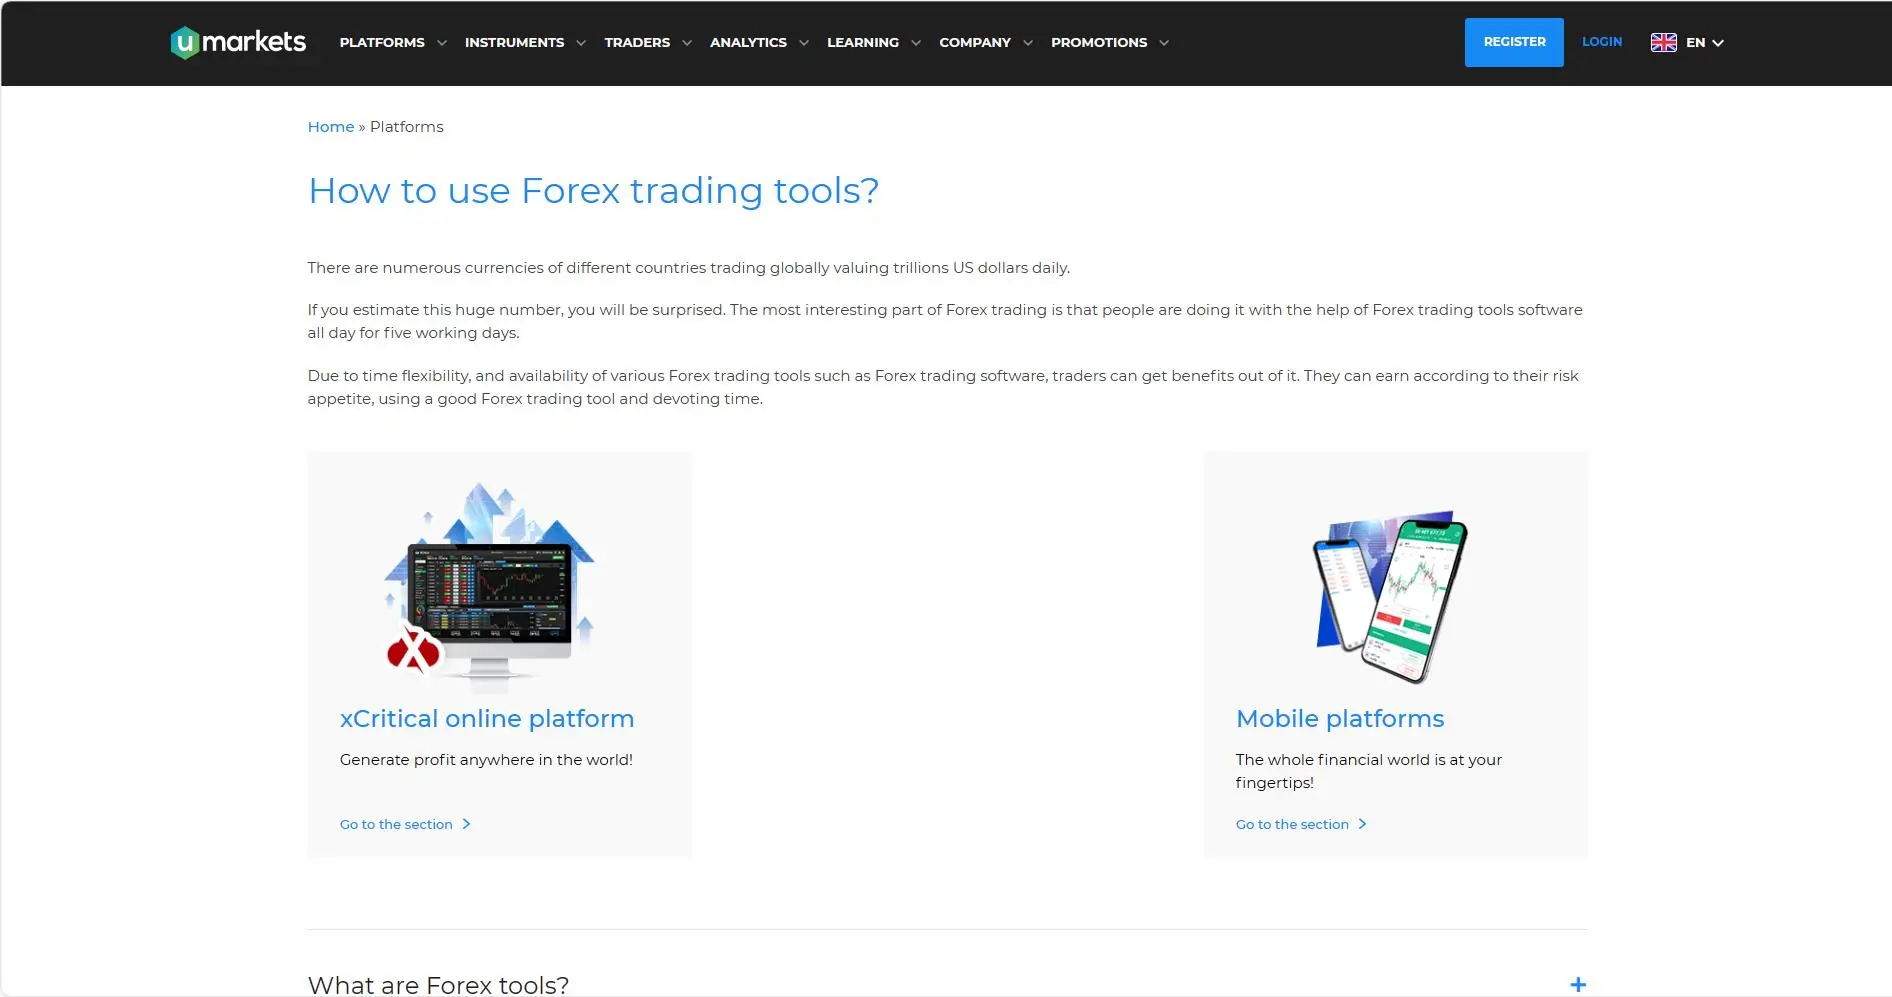Open the xCritical online platform heading link
The image size is (1892, 997).
pyautogui.click(x=487, y=718)
